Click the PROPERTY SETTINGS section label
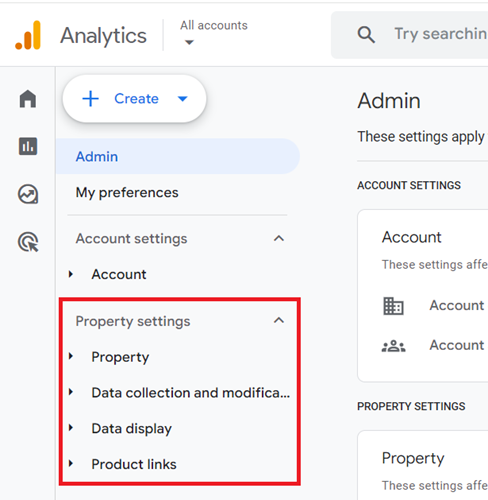Image resolution: width=488 pixels, height=500 pixels. [411, 406]
